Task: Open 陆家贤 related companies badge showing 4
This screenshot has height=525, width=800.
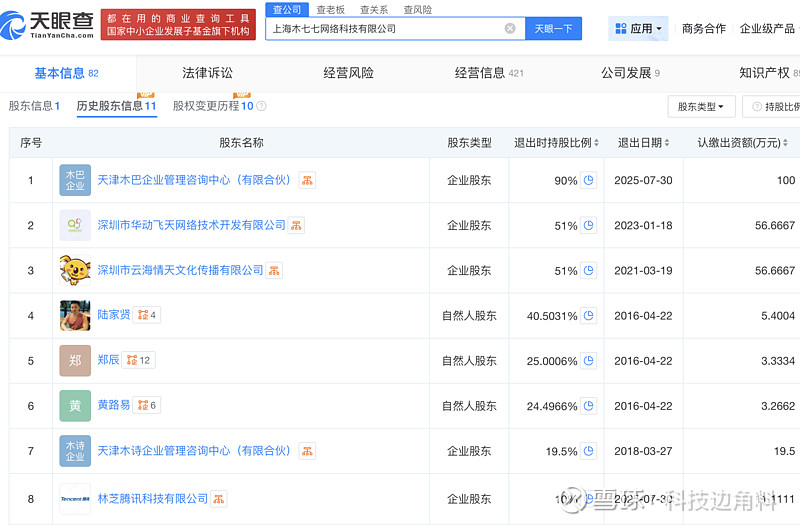Action: click(x=147, y=315)
